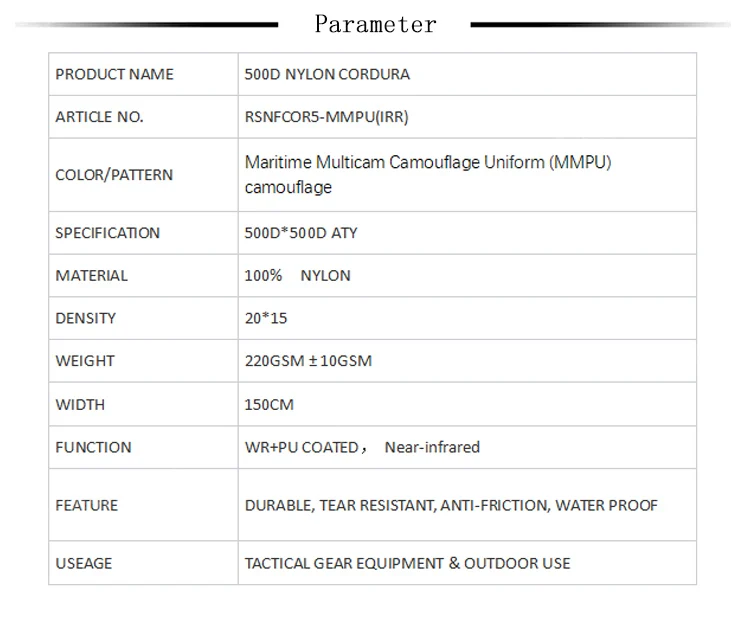750x624 pixels.
Task: Select the FEATURE label cell
Action: pos(143,505)
